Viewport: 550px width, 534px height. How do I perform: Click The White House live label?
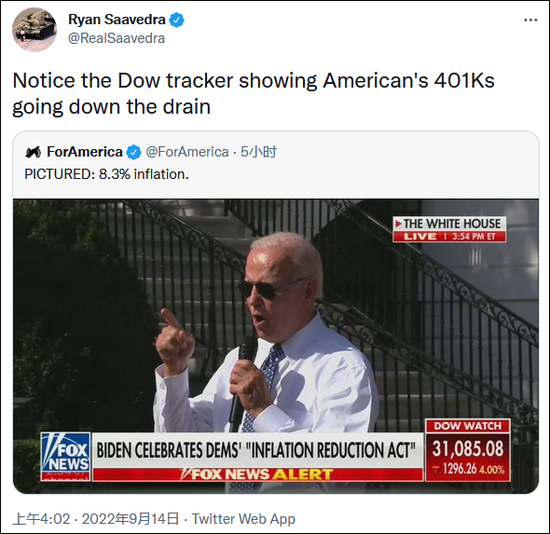pyautogui.click(x=449, y=229)
